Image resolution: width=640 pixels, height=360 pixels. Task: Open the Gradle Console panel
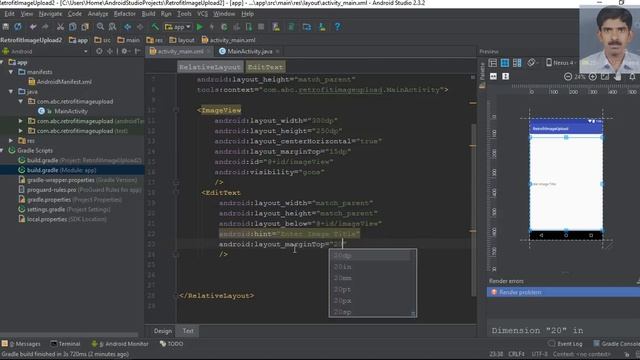click(x=616, y=344)
